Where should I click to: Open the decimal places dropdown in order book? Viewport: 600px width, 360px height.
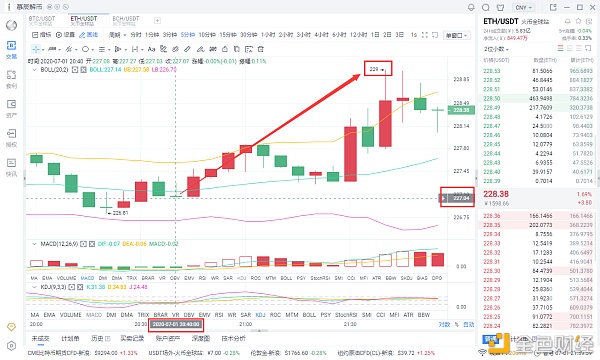pos(496,49)
